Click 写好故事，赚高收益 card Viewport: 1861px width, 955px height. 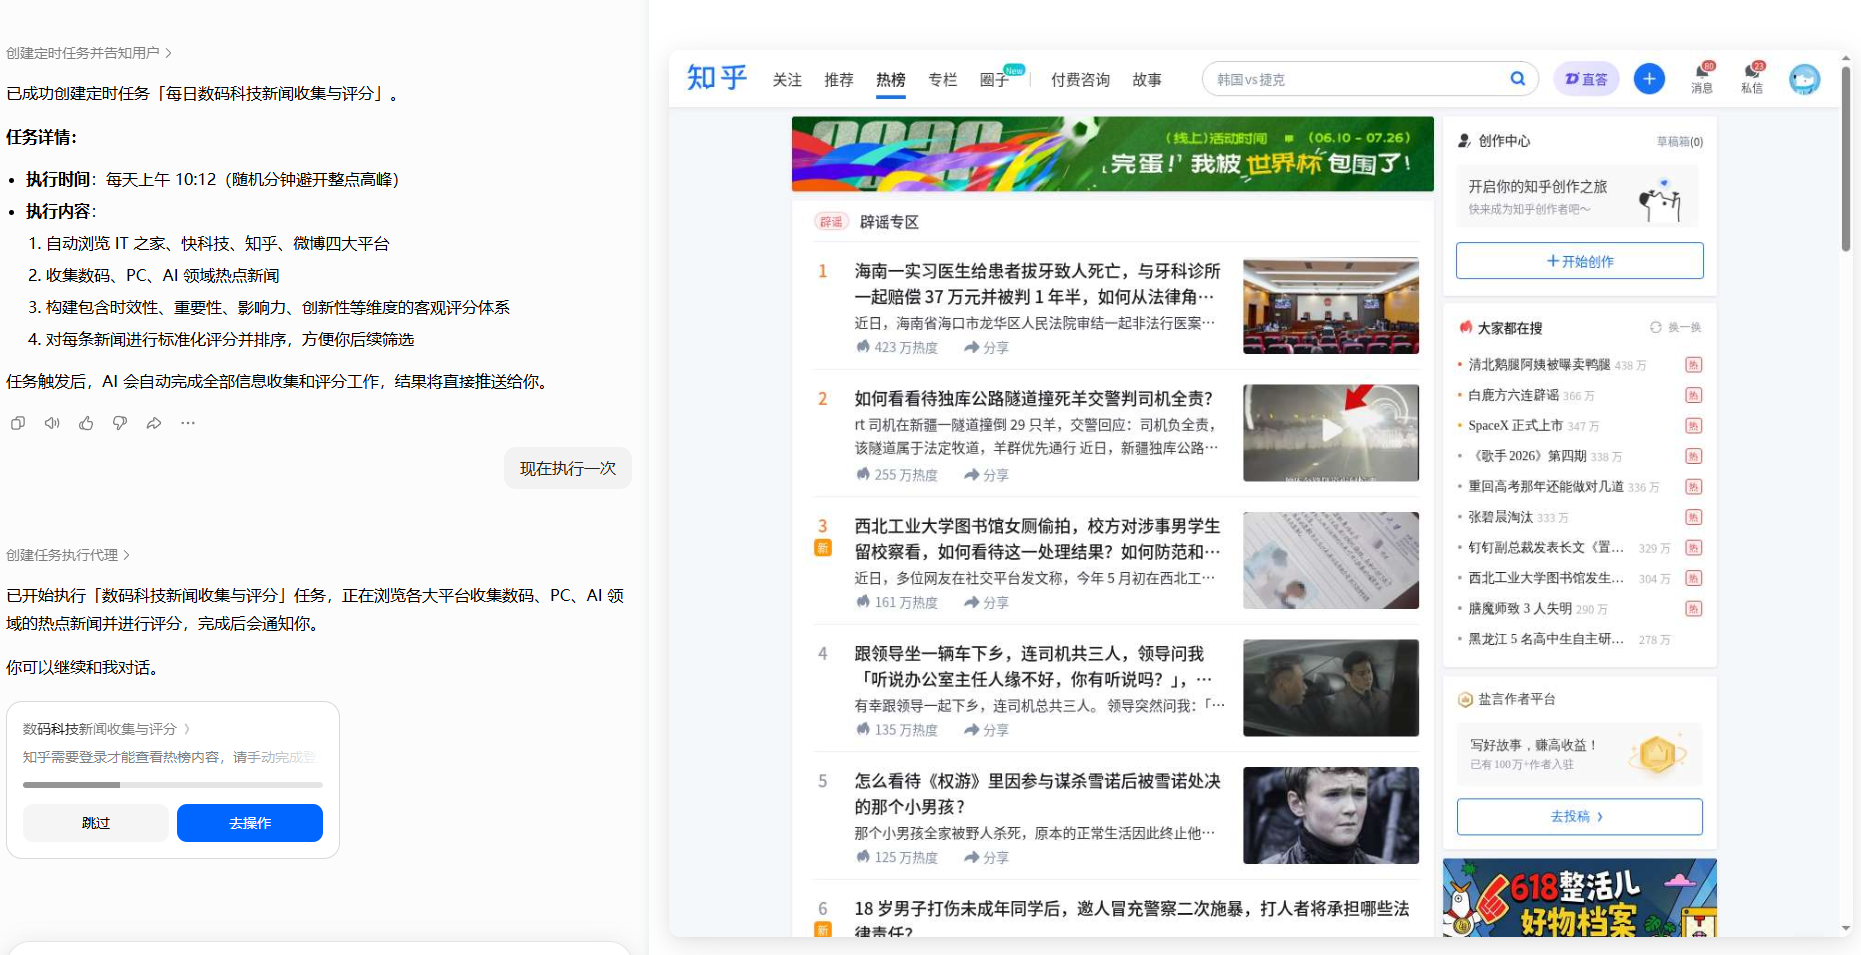coord(1580,754)
